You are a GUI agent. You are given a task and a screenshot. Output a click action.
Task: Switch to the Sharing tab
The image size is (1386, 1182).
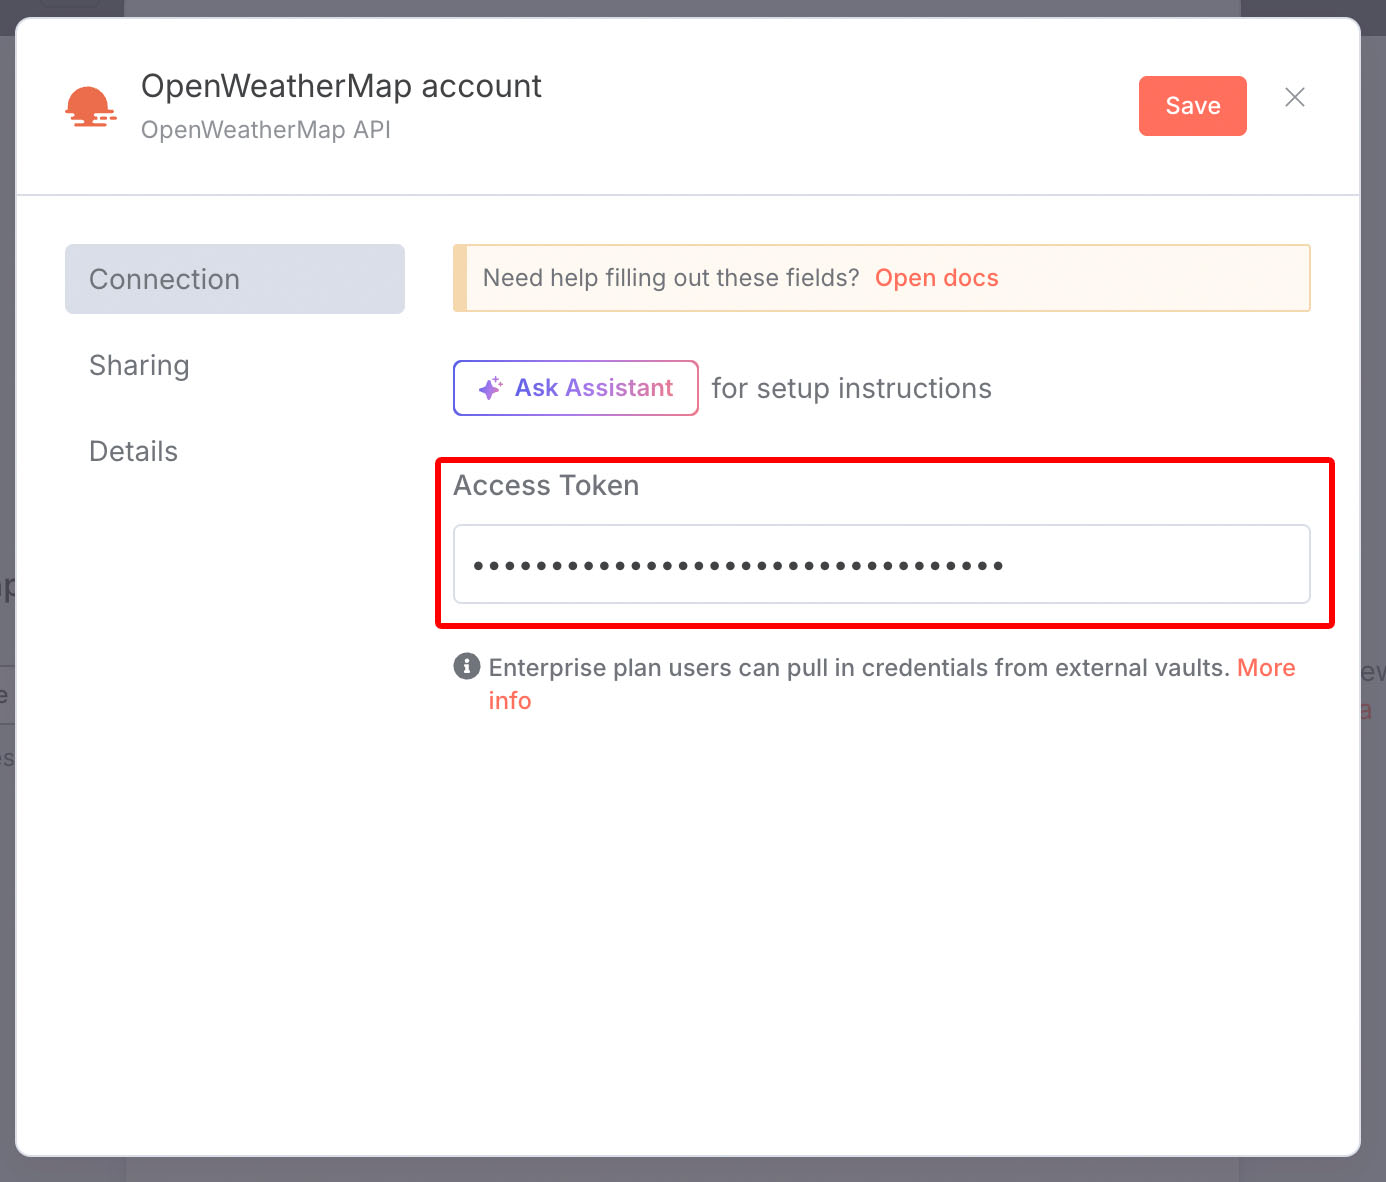139,365
